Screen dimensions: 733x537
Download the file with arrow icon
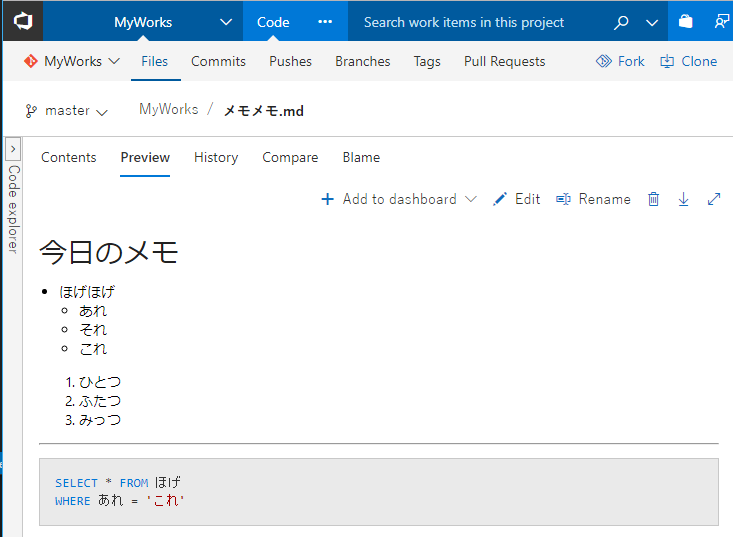pos(684,199)
